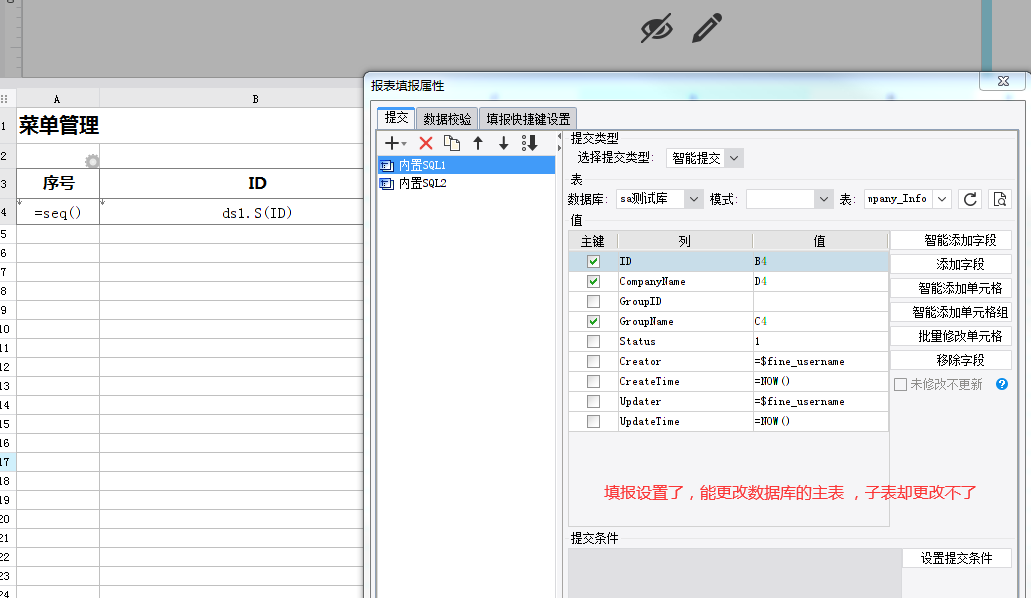The width and height of the screenshot is (1031, 598).
Task: Click the 主键 table header
Action: (592, 241)
